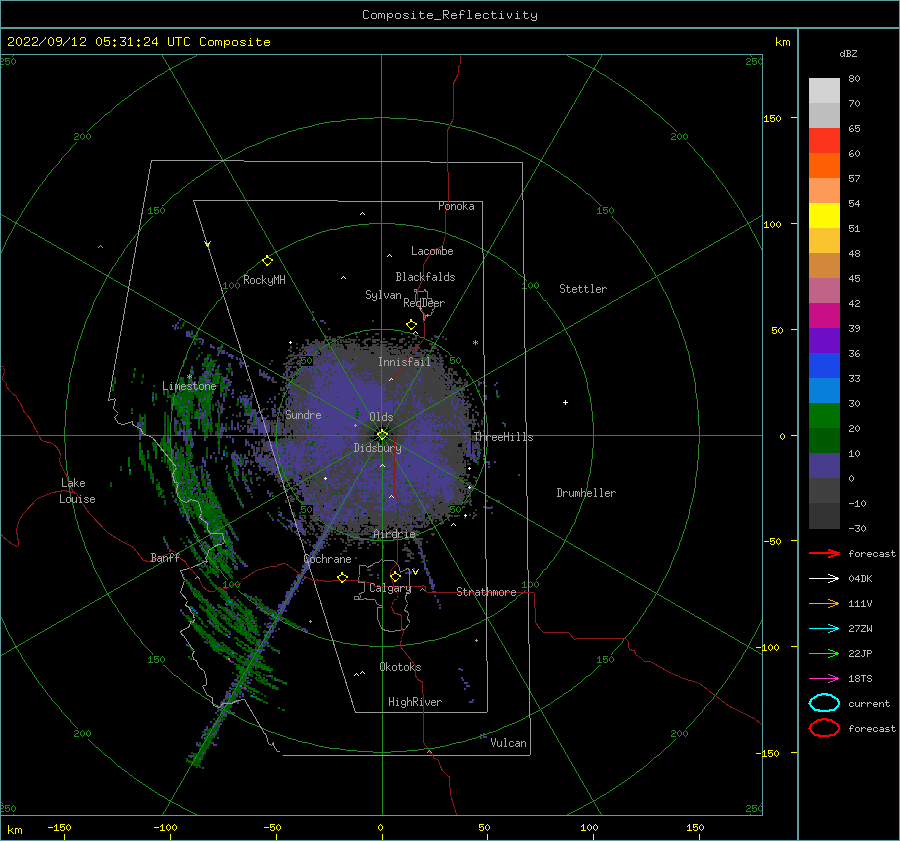Click the cyan 27ZW arrow in legend
The height and width of the screenshot is (841, 900).
[x=824, y=629]
